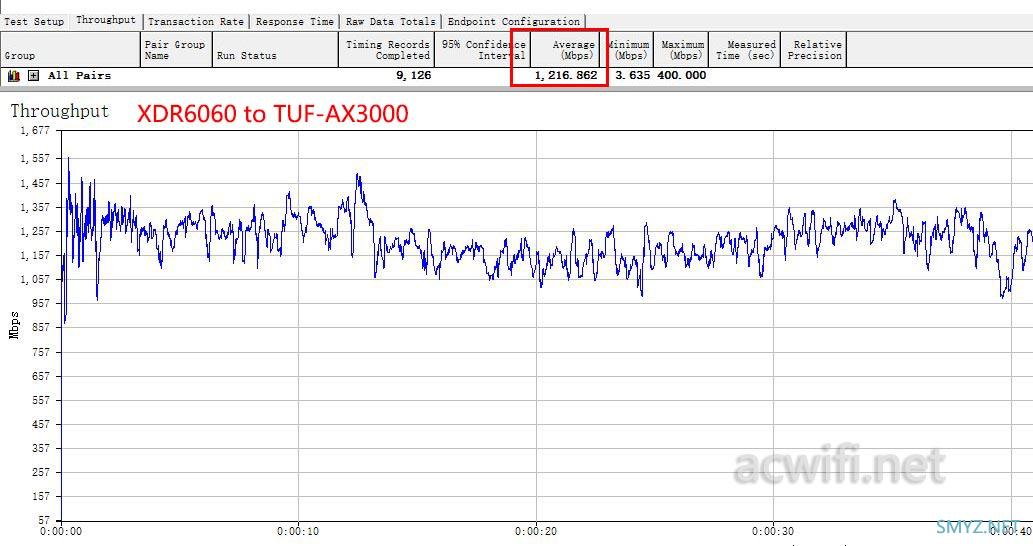The width and height of the screenshot is (1033, 546).
Task: Switch to the Transaction Rate tab
Action: pyautogui.click(x=196, y=22)
